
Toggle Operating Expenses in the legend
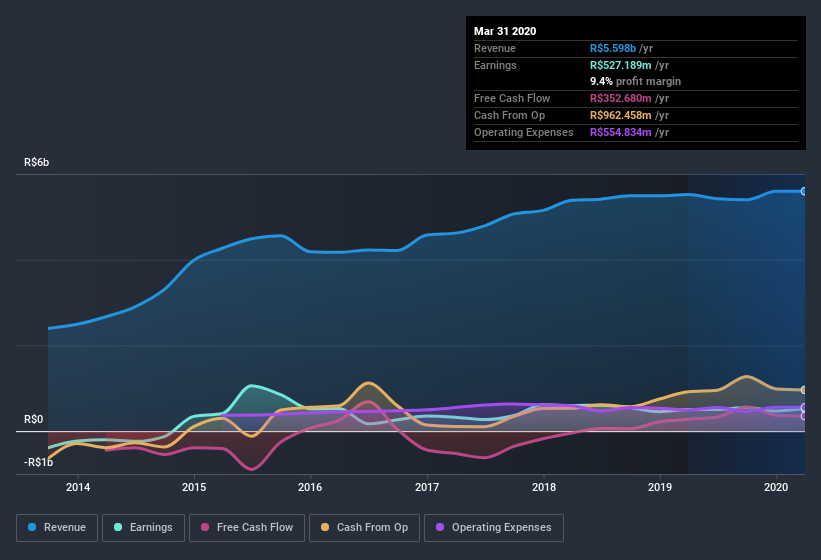pos(493,527)
